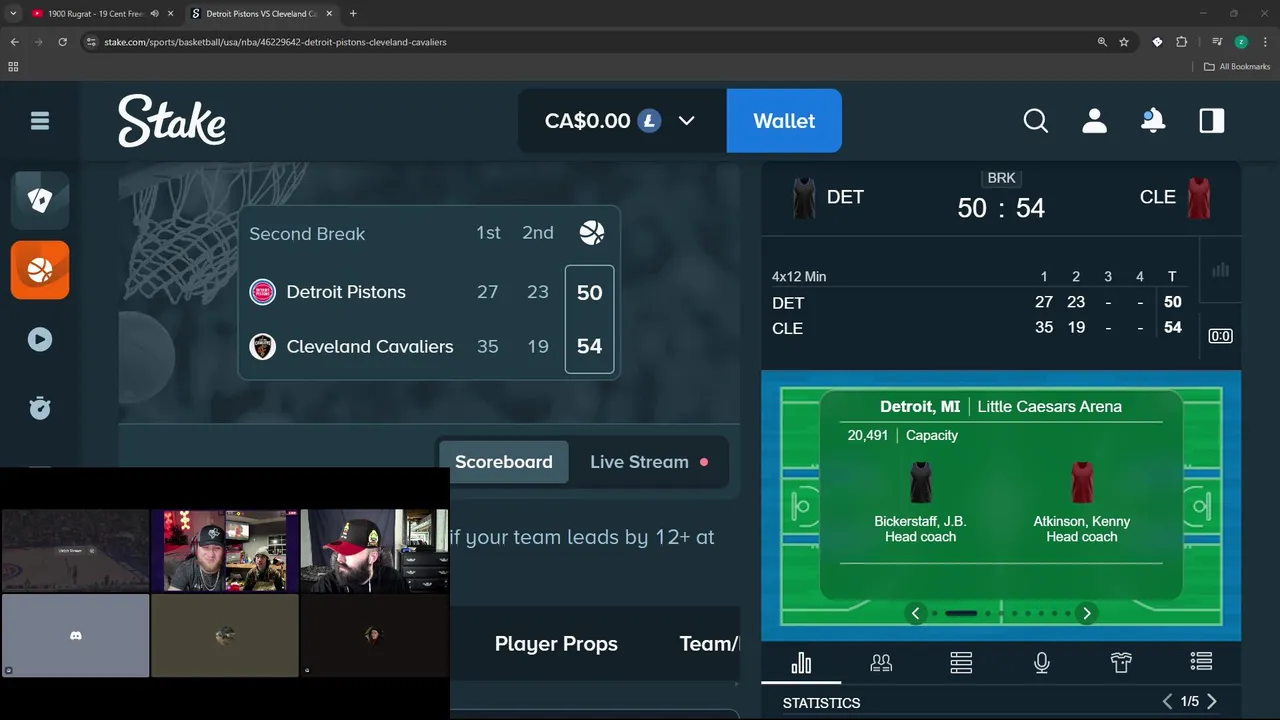The image size is (1280, 720).
Task: Click the CLE red jersey in header
Action: tap(1199, 198)
